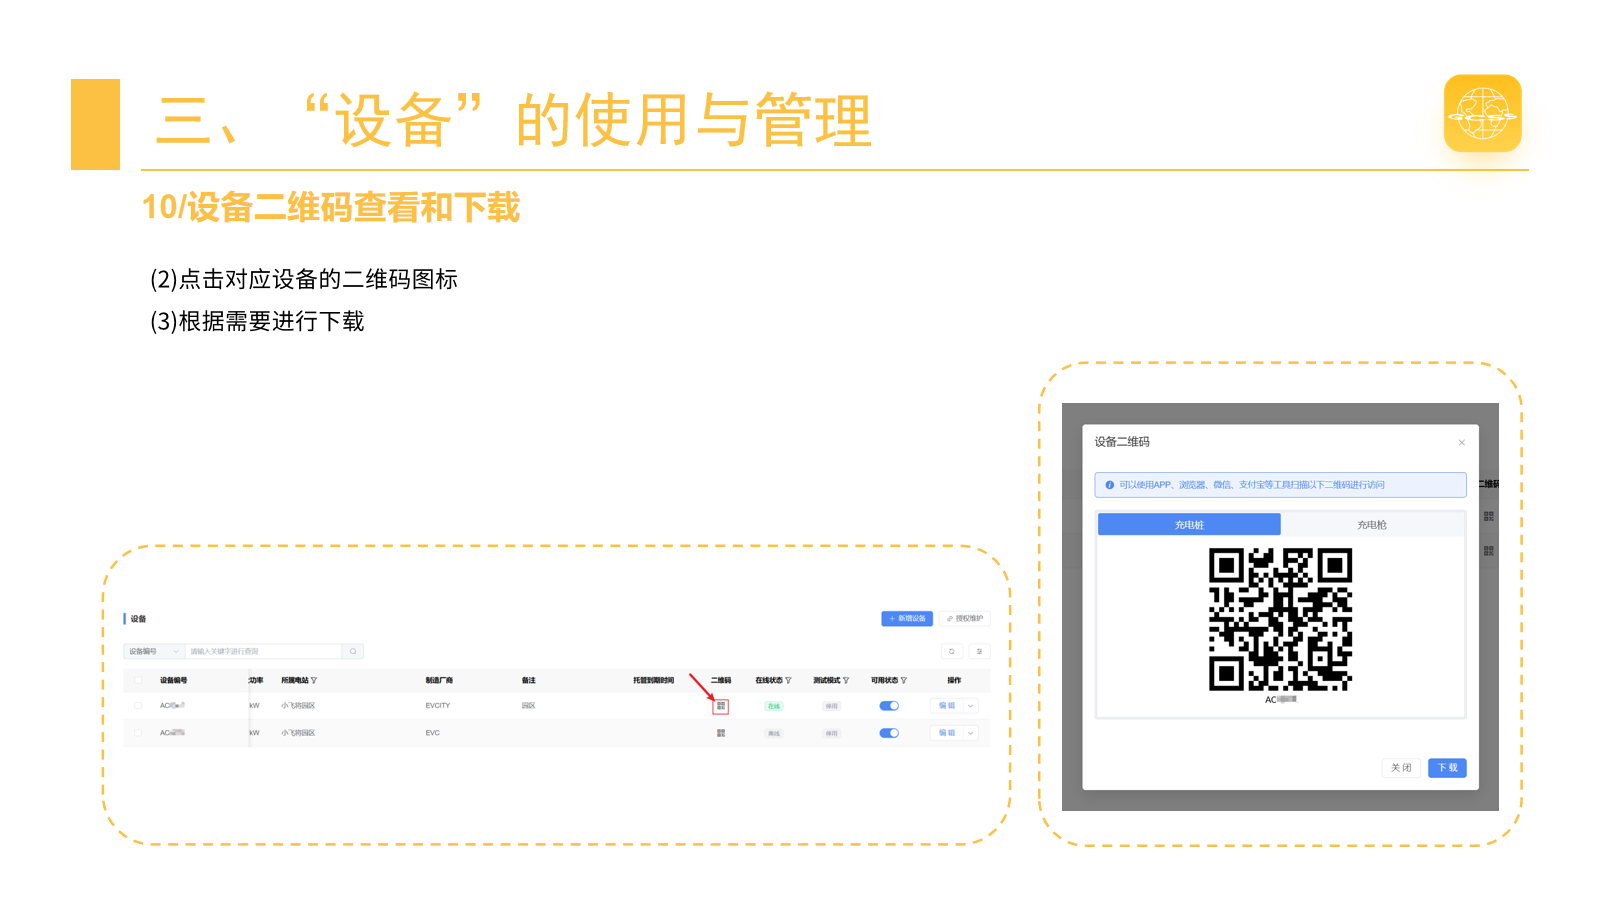The width and height of the screenshot is (1600, 900).
Task: Tick the checkbox of the EVCITY device row
Action: click(138, 706)
